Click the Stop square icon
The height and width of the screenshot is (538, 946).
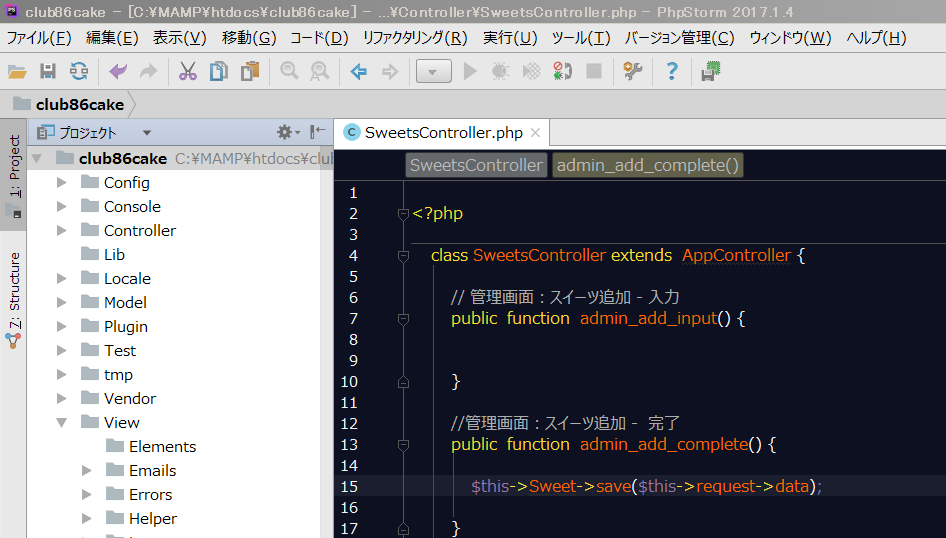[x=594, y=71]
